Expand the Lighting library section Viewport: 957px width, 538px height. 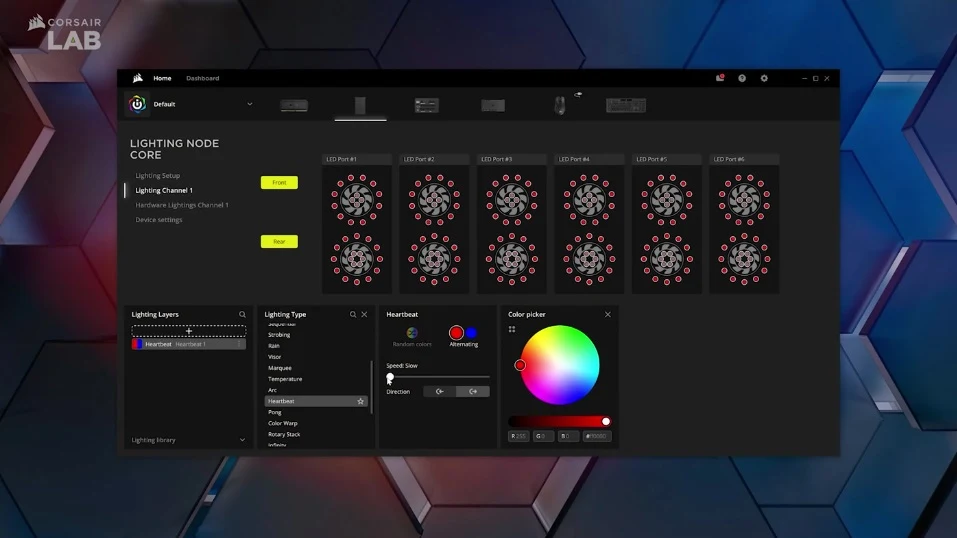[189, 440]
